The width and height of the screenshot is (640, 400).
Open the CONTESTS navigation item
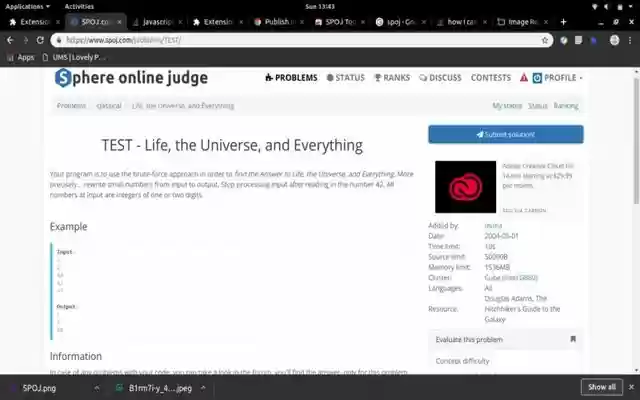(x=491, y=78)
